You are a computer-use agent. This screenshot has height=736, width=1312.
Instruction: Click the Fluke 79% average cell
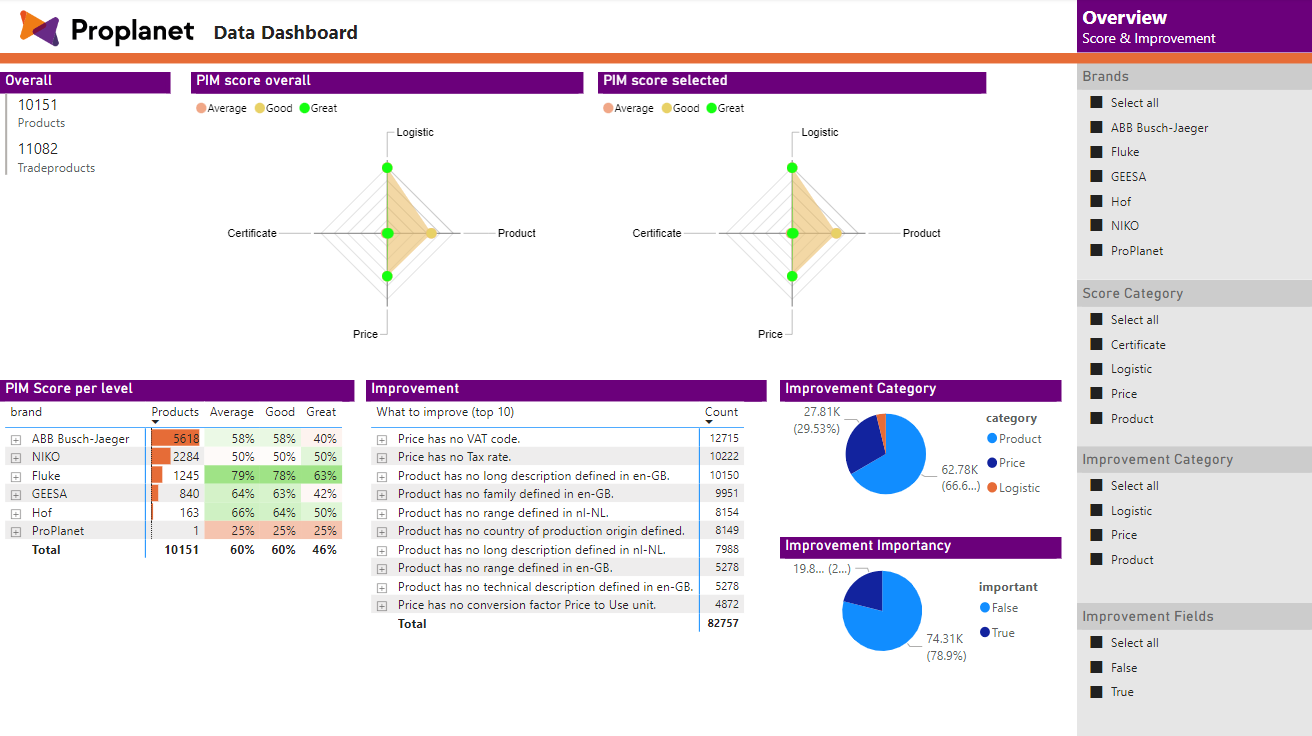231,476
